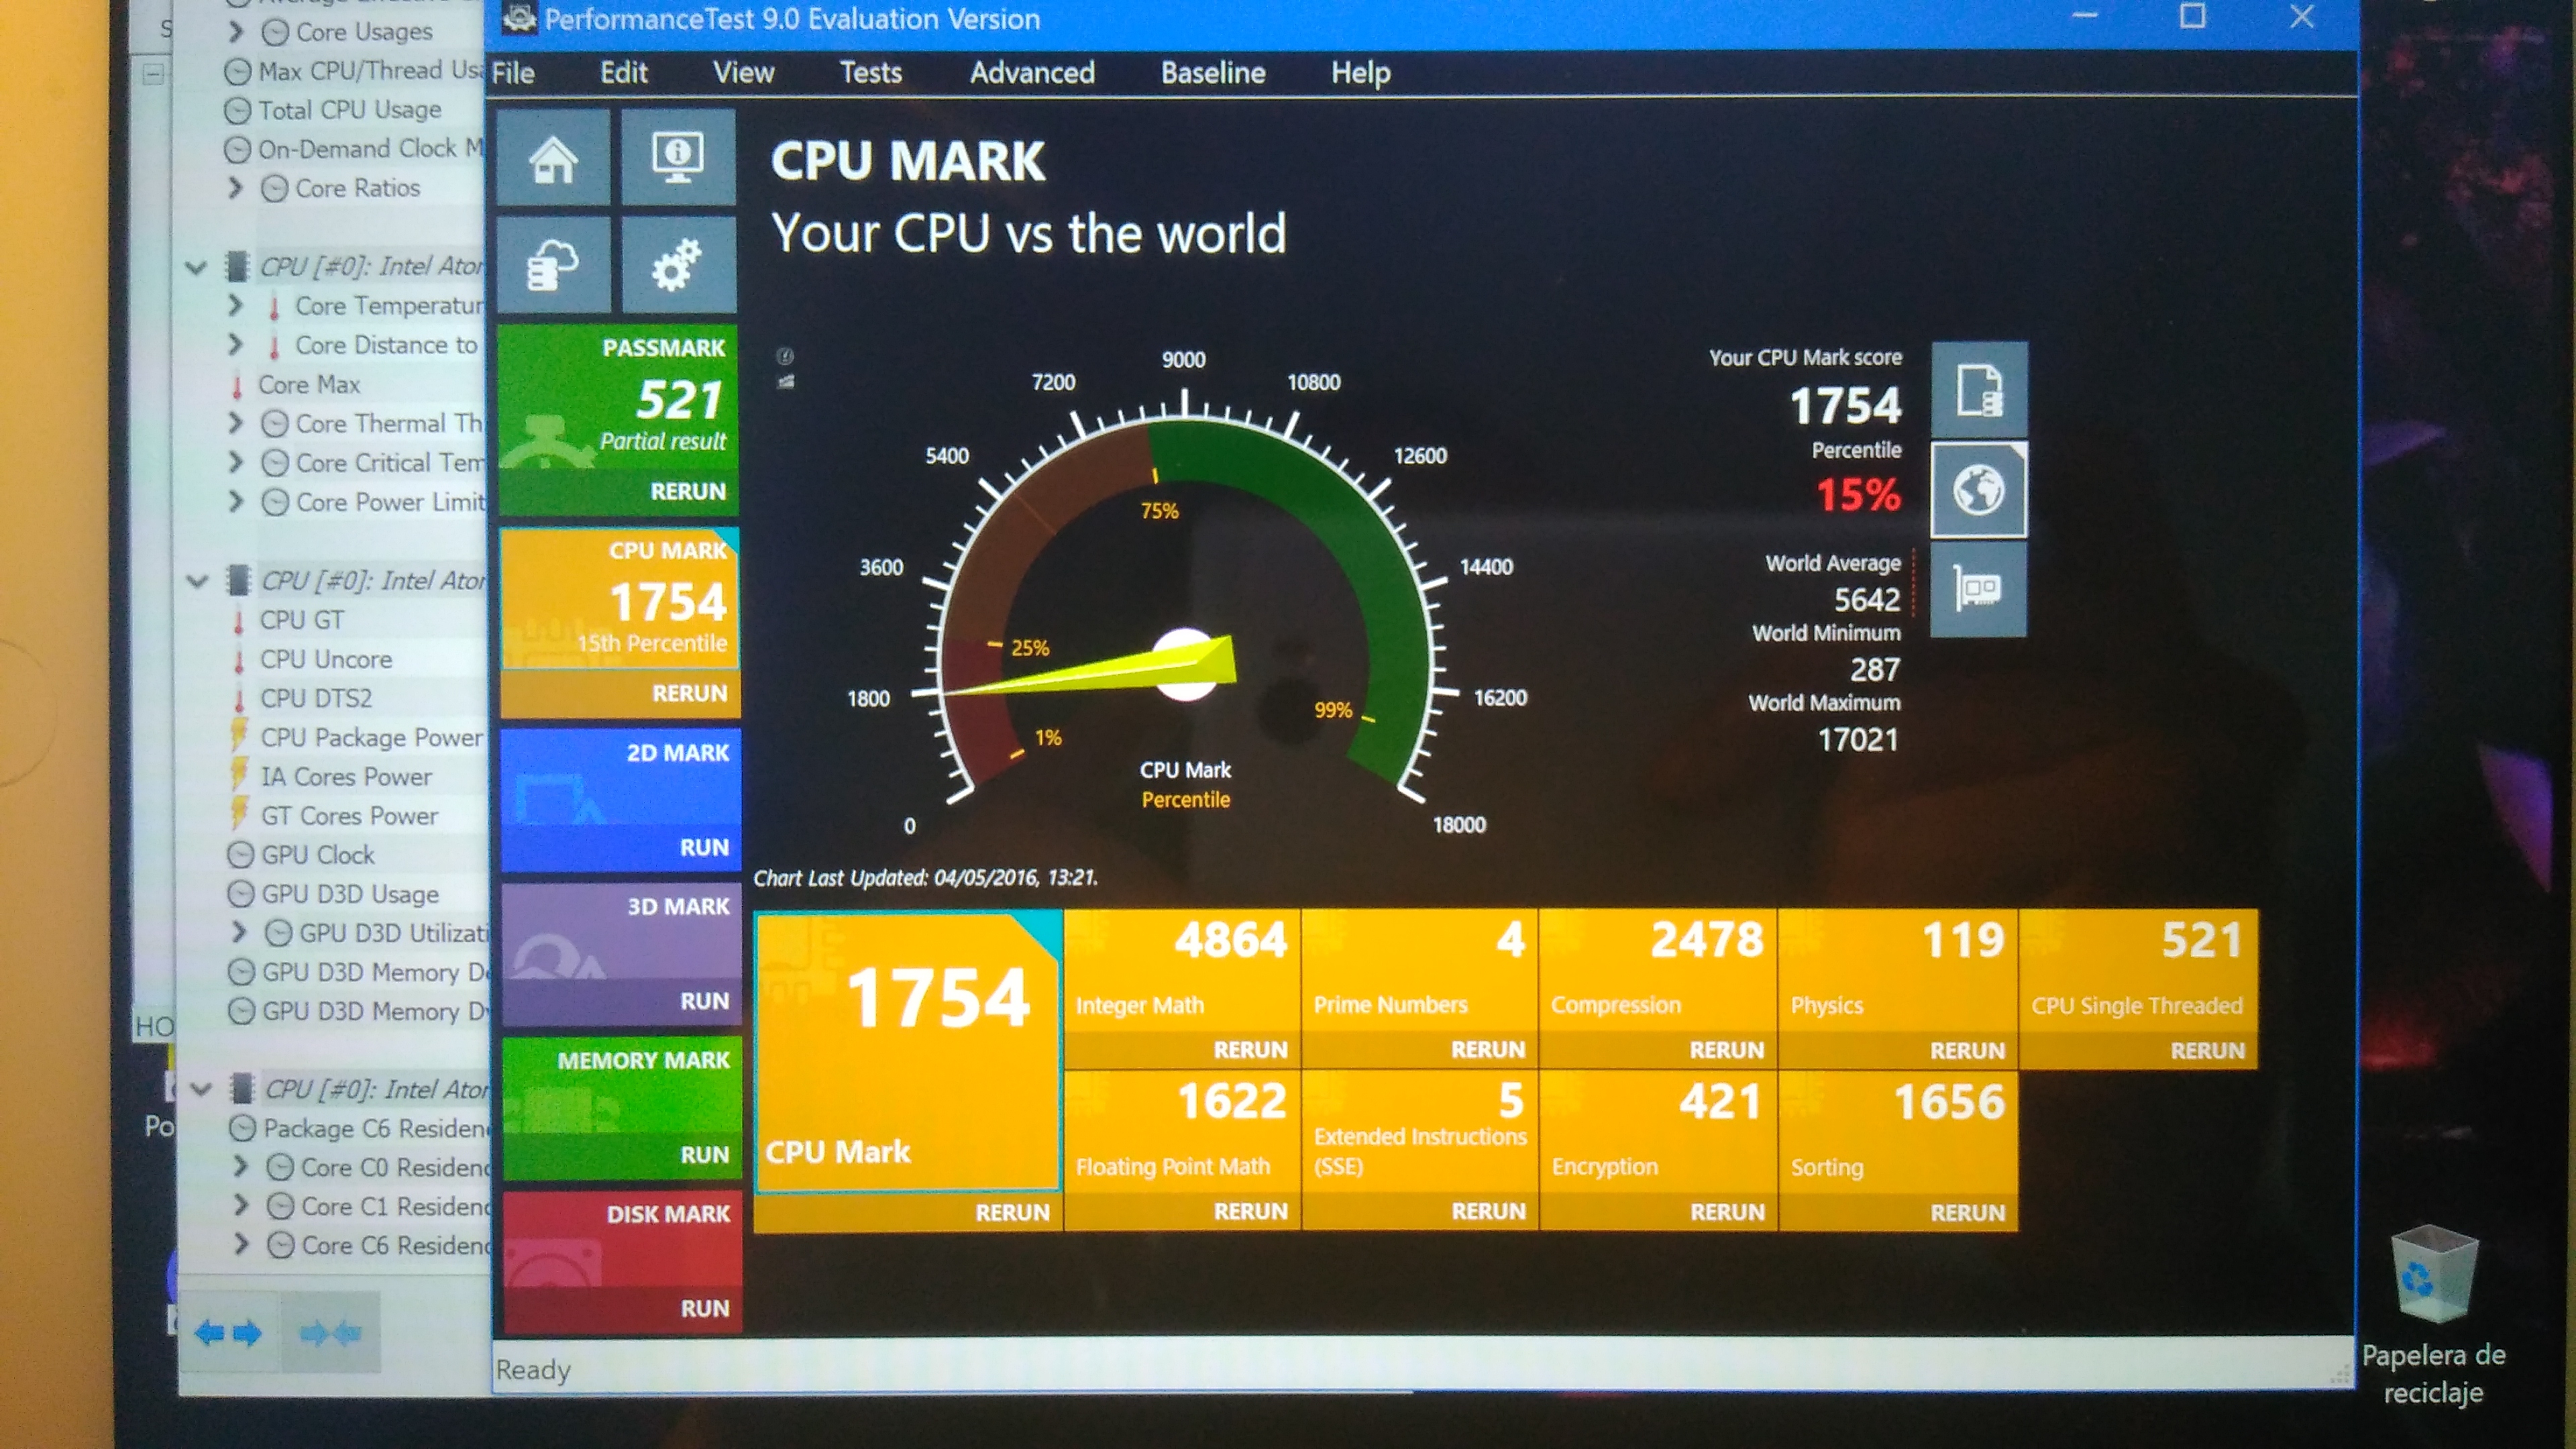
Task: Click the small chart icon beside gauge
Action: 786,381
